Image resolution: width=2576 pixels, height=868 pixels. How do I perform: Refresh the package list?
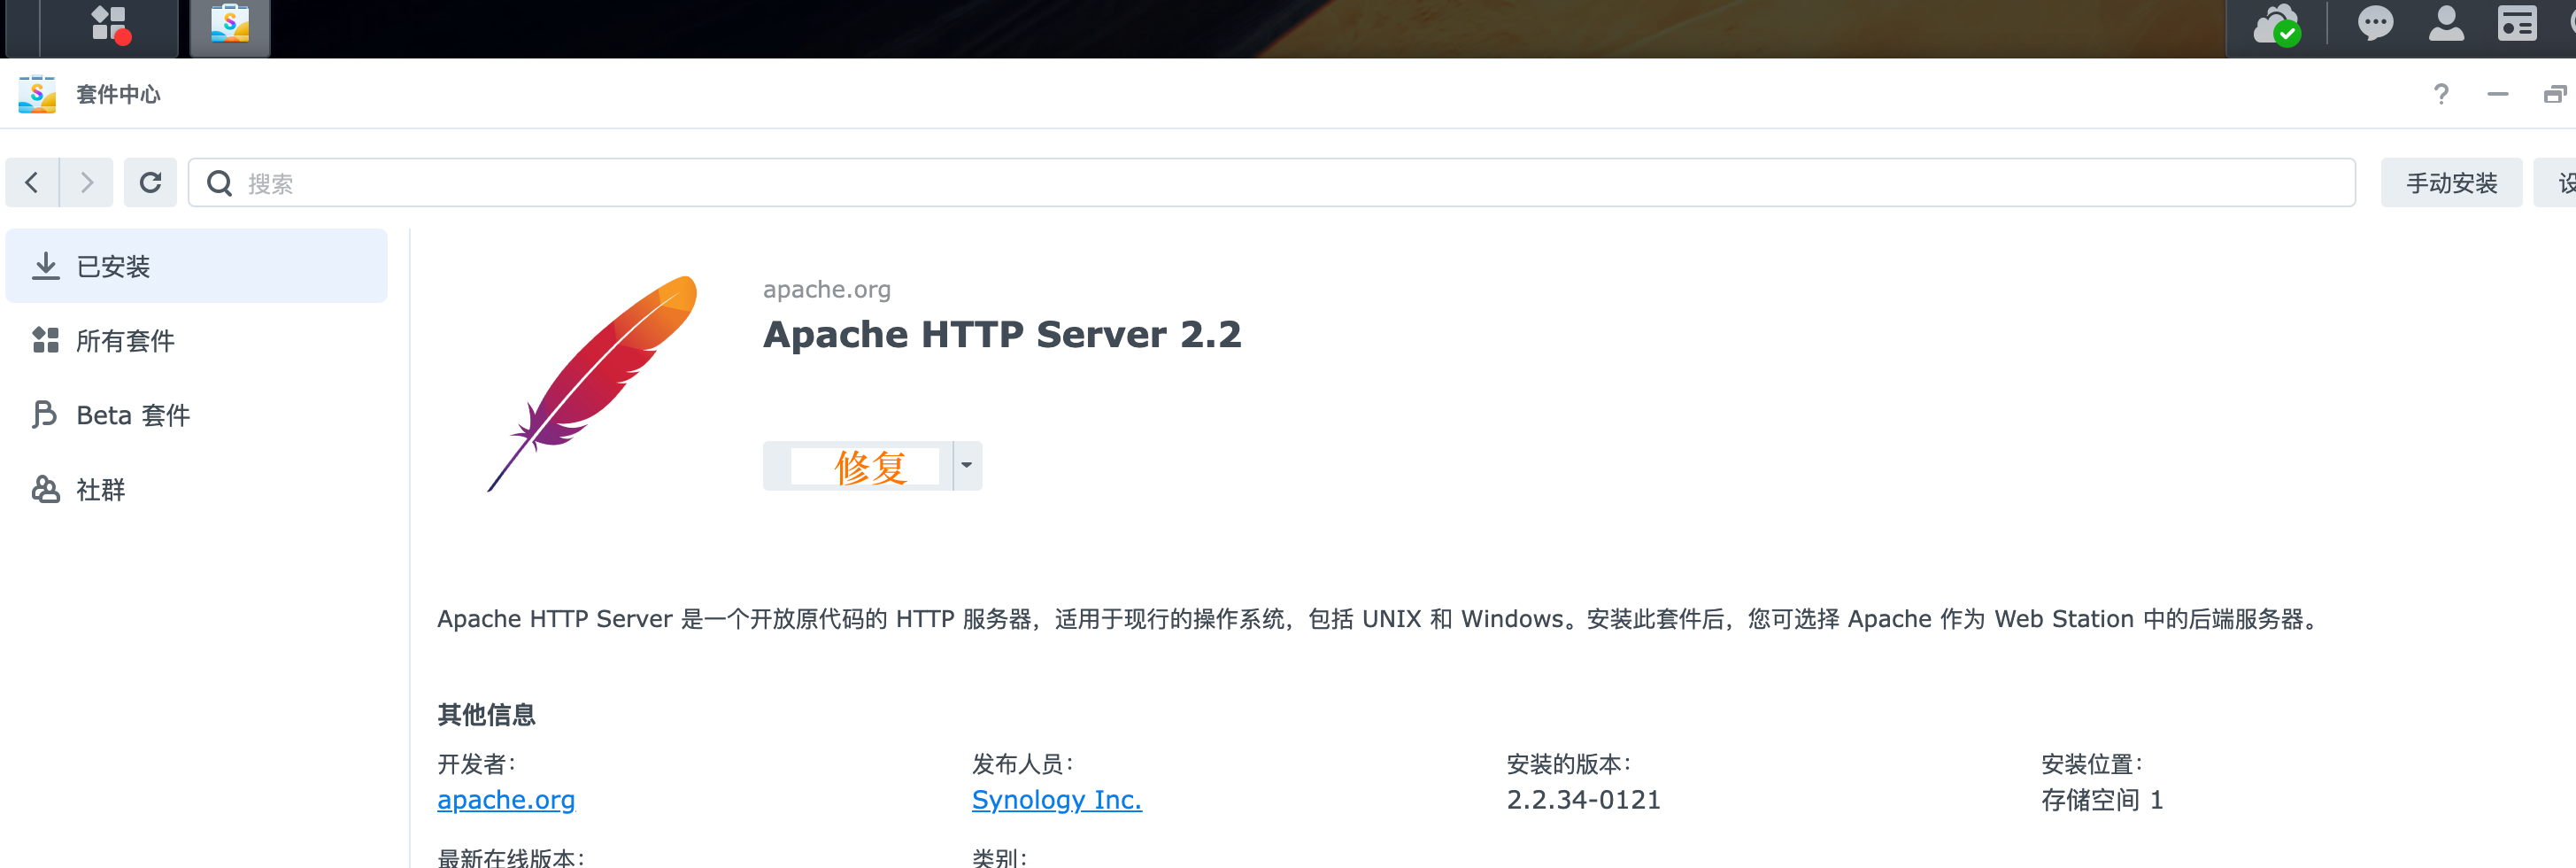coord(150,183)
